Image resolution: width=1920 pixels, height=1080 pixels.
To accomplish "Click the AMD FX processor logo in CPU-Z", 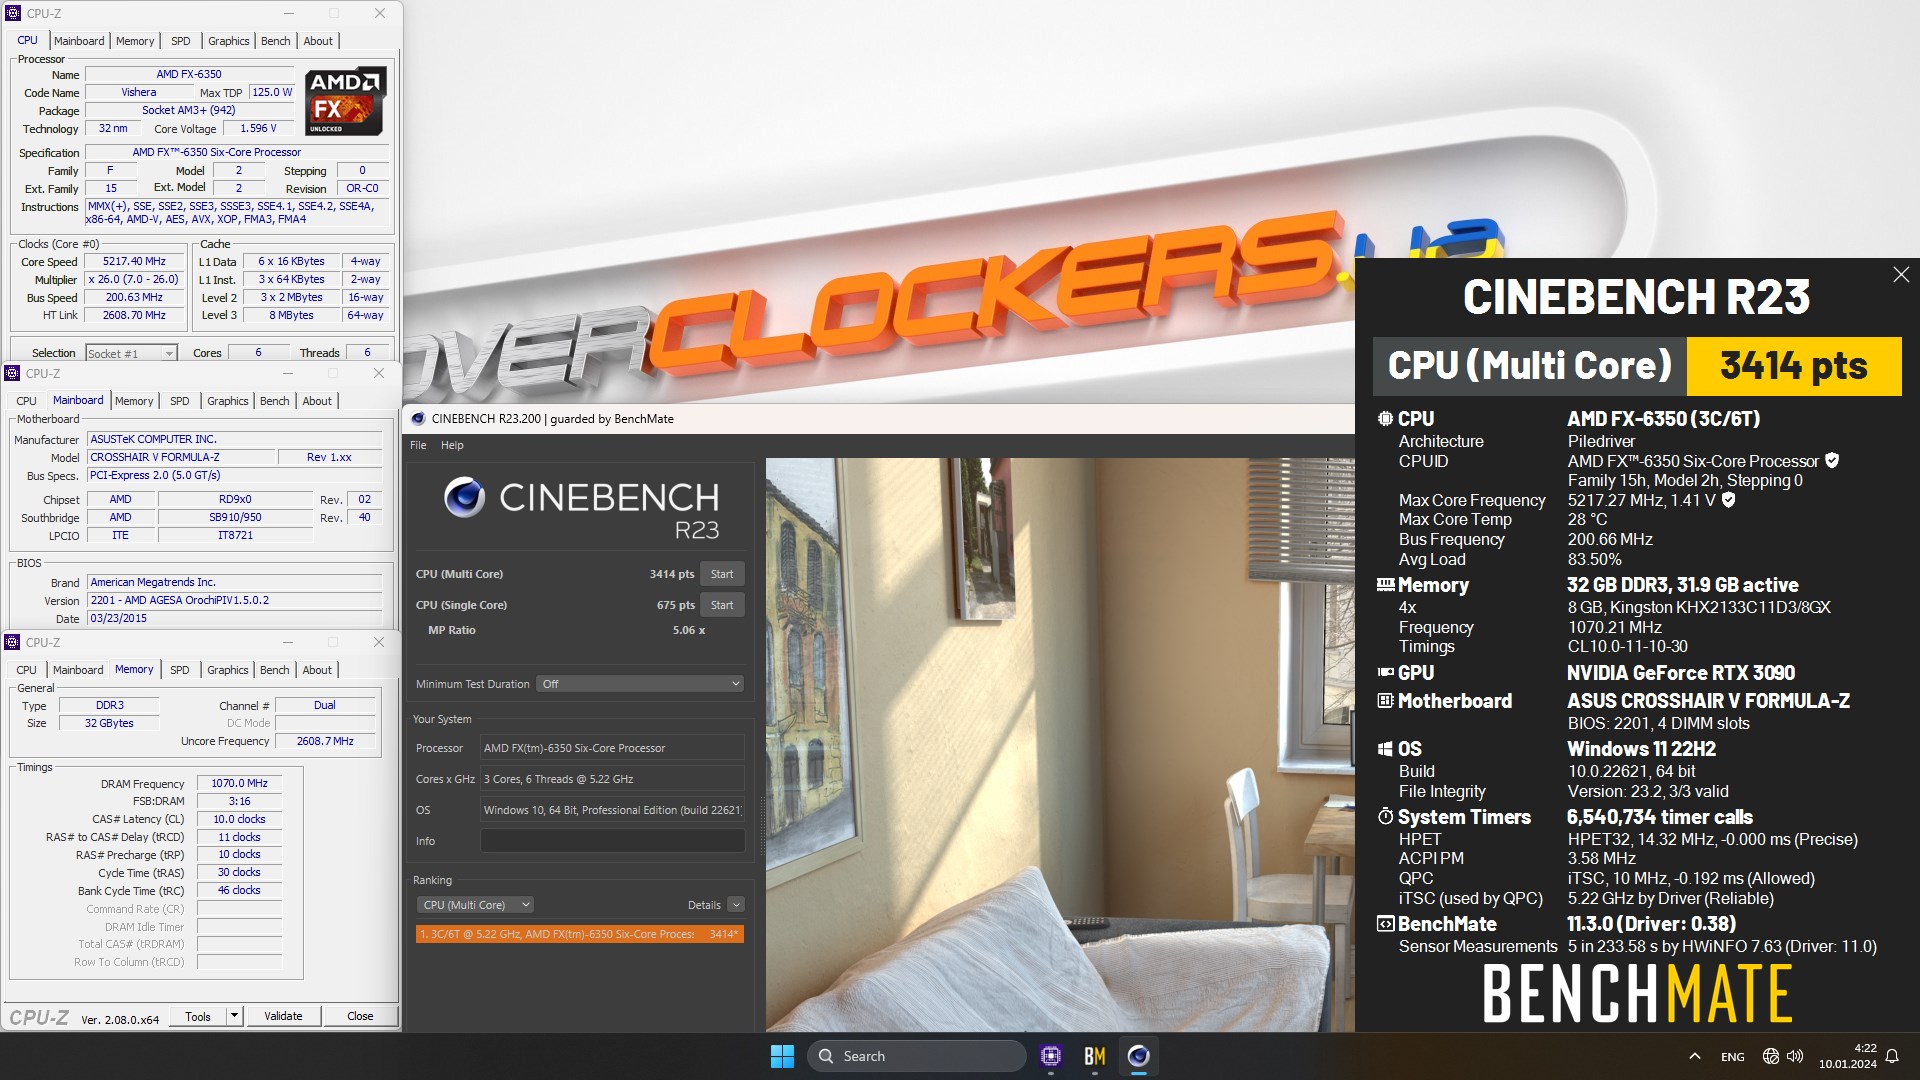I will pos(345,101).
